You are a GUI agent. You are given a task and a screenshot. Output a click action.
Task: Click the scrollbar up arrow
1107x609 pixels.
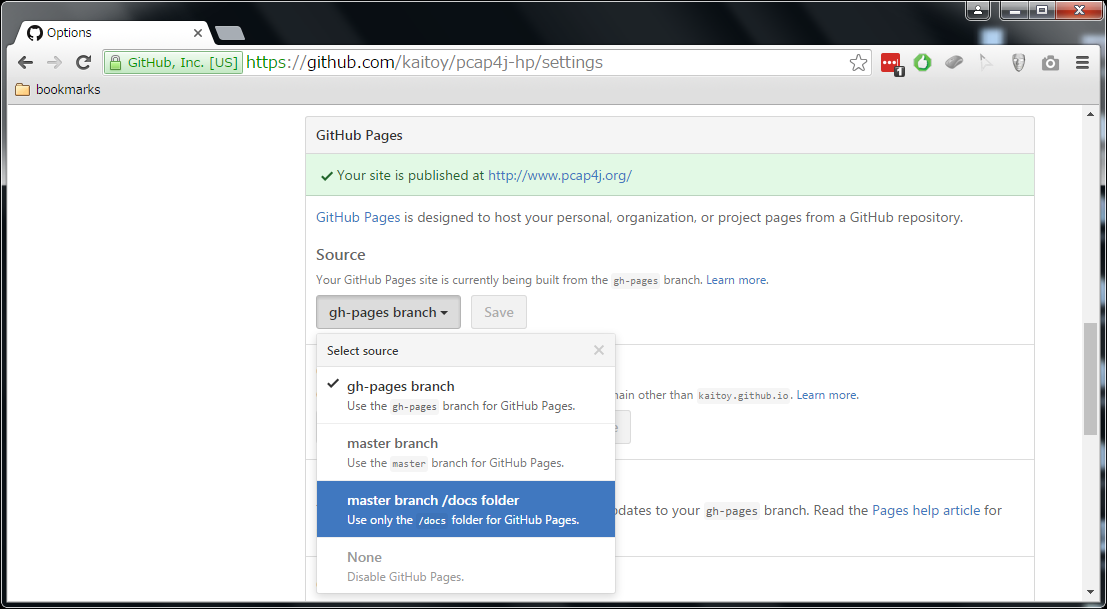[1090, 114]
